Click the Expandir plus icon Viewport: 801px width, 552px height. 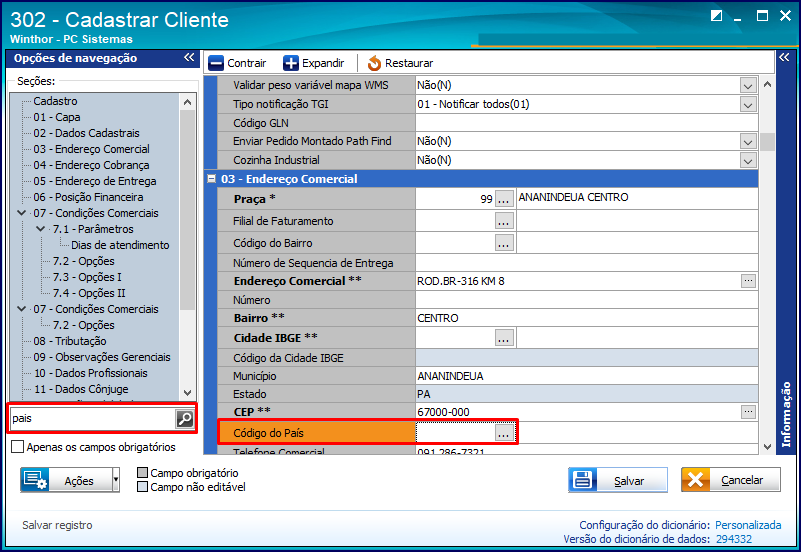[291, 63]
